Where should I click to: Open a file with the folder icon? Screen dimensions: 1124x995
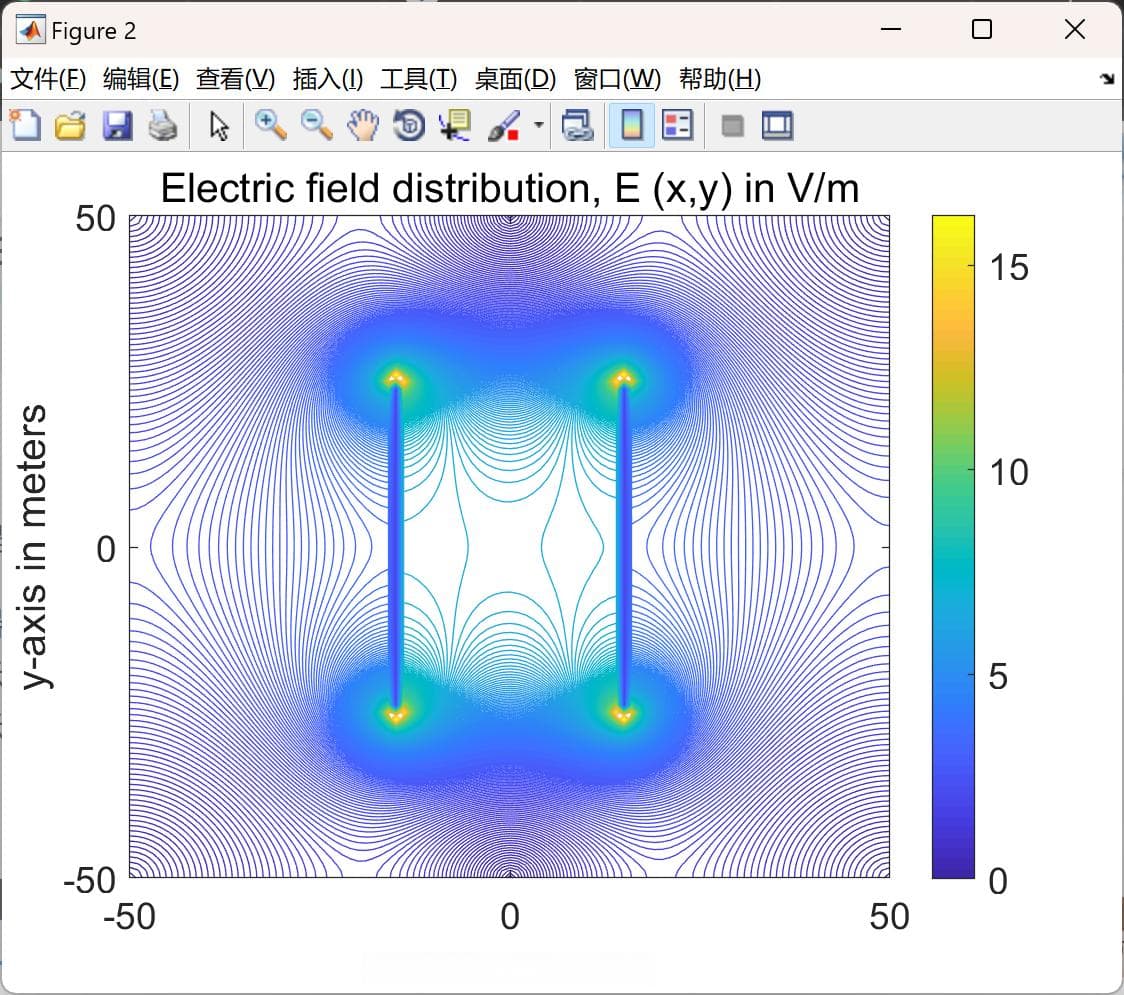(70, 125)
